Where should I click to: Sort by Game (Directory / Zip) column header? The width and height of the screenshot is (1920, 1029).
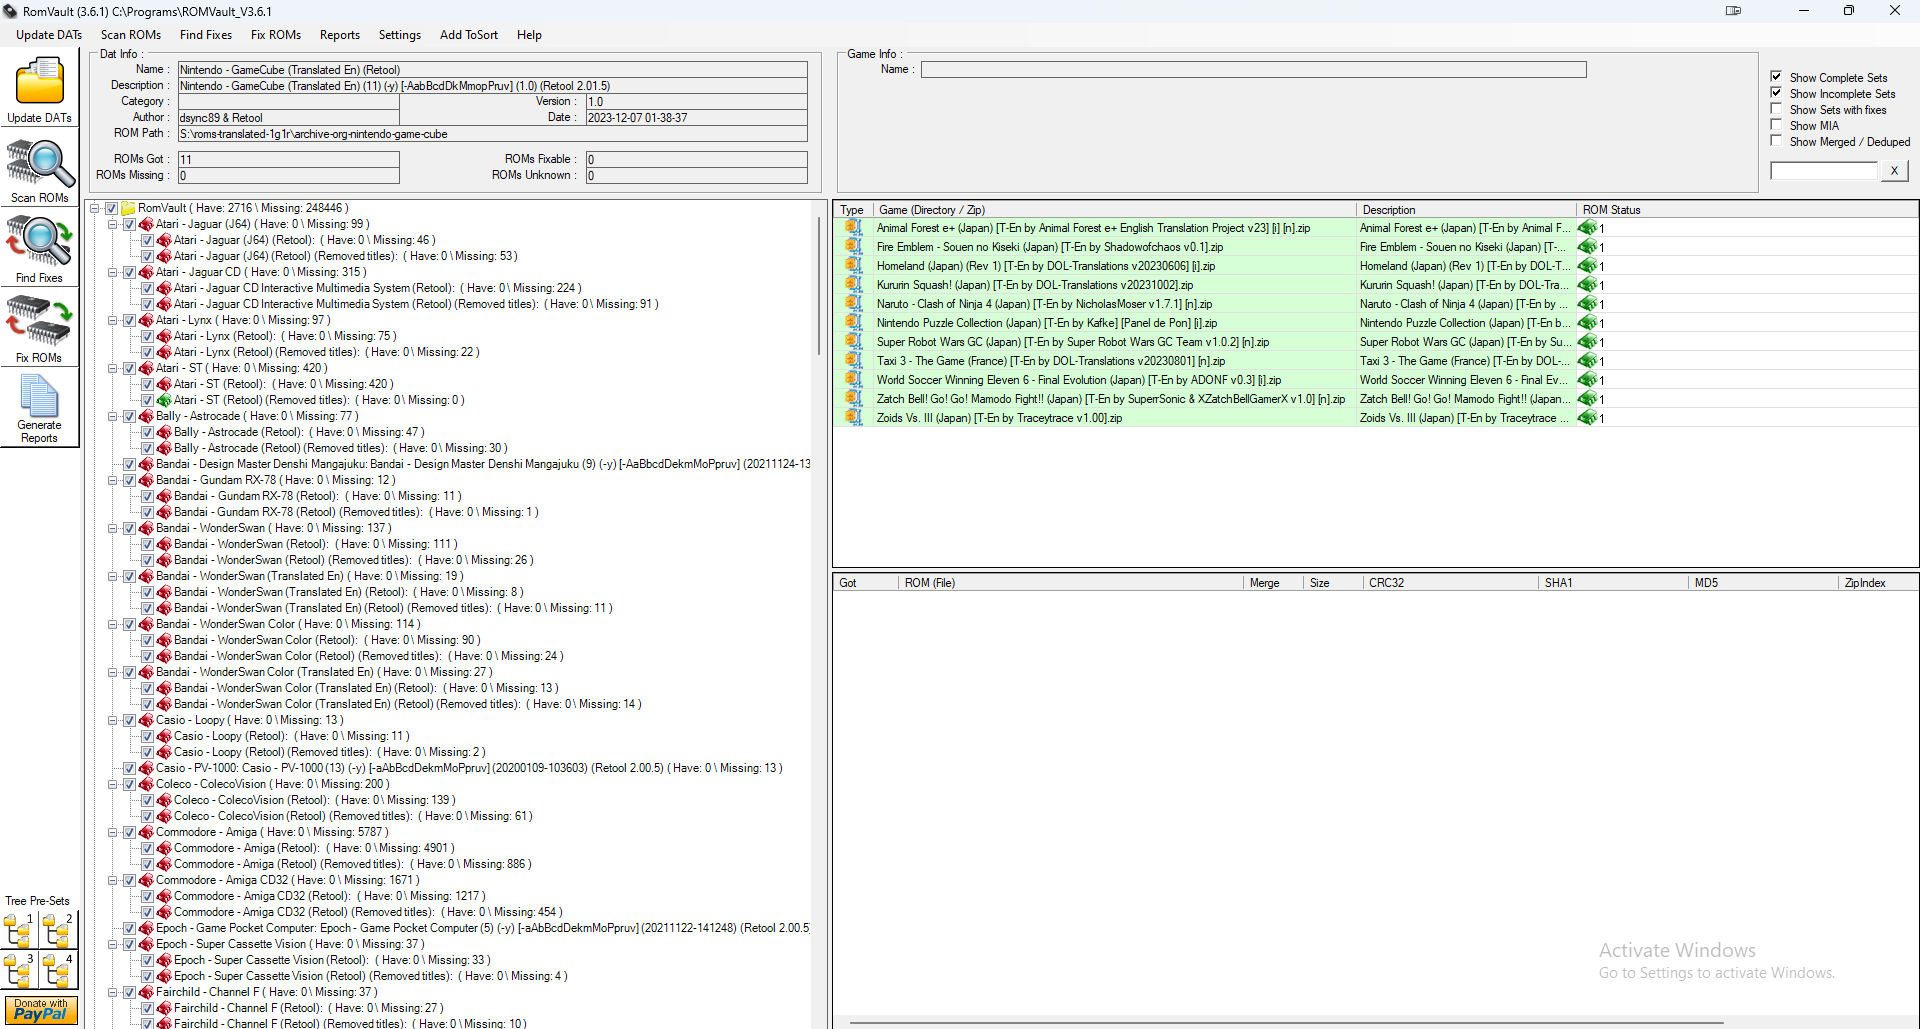tap(1115, 210)
